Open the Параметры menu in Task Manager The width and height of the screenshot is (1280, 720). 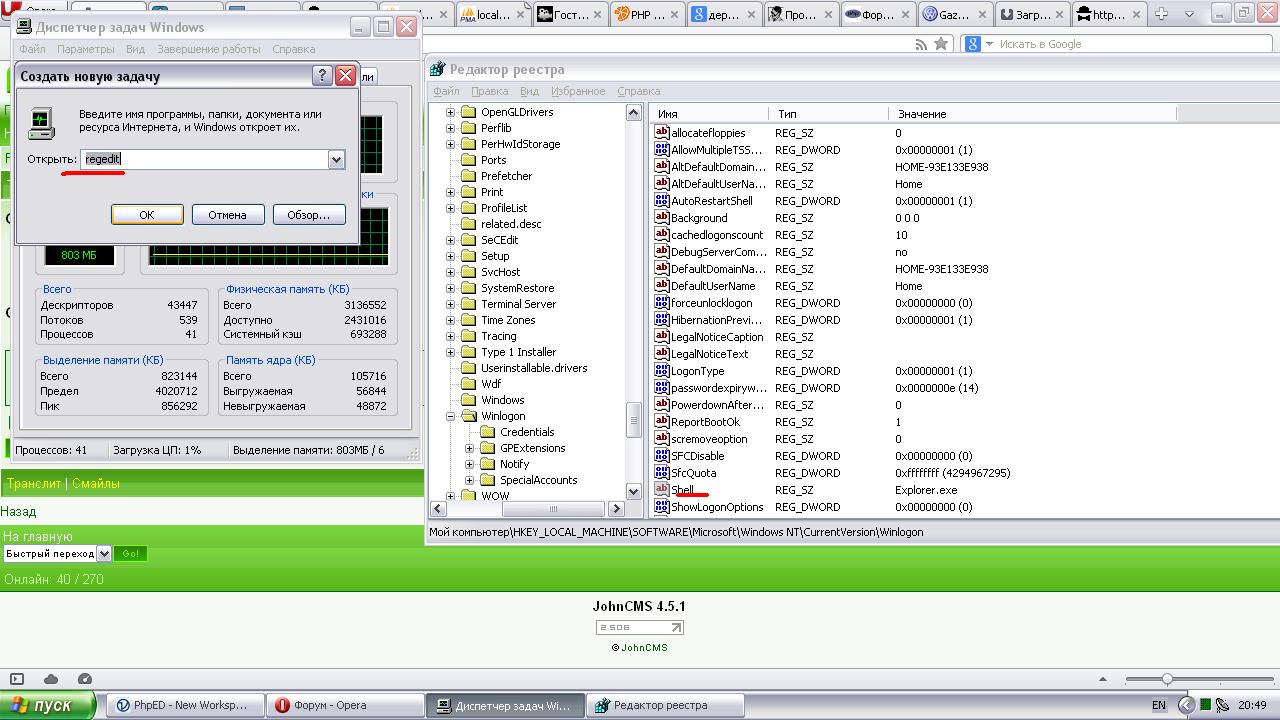(85, 49)
